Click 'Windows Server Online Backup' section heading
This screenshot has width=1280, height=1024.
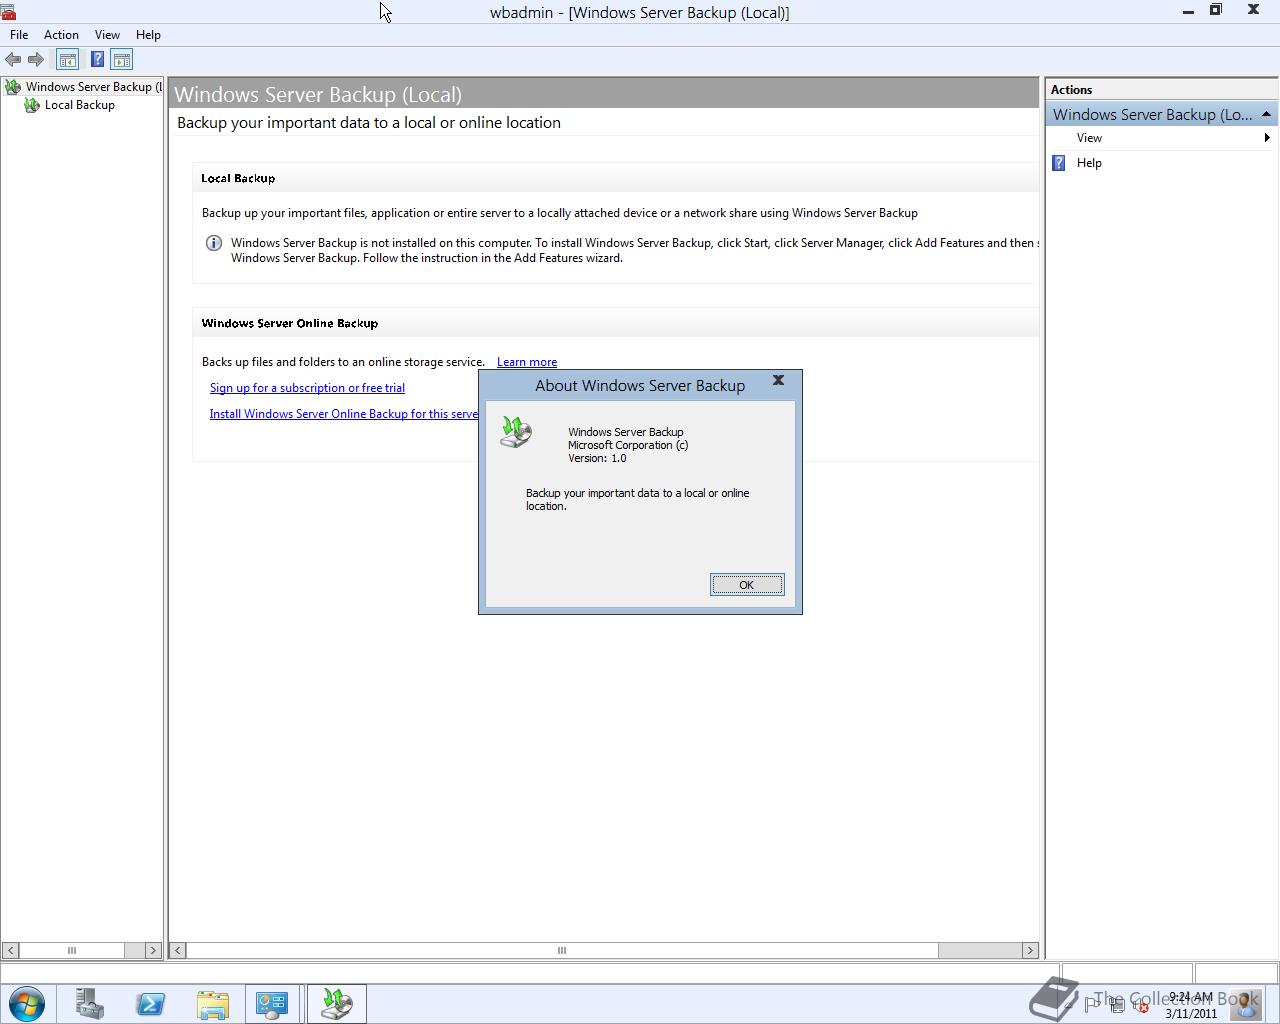tap(290, 323)
